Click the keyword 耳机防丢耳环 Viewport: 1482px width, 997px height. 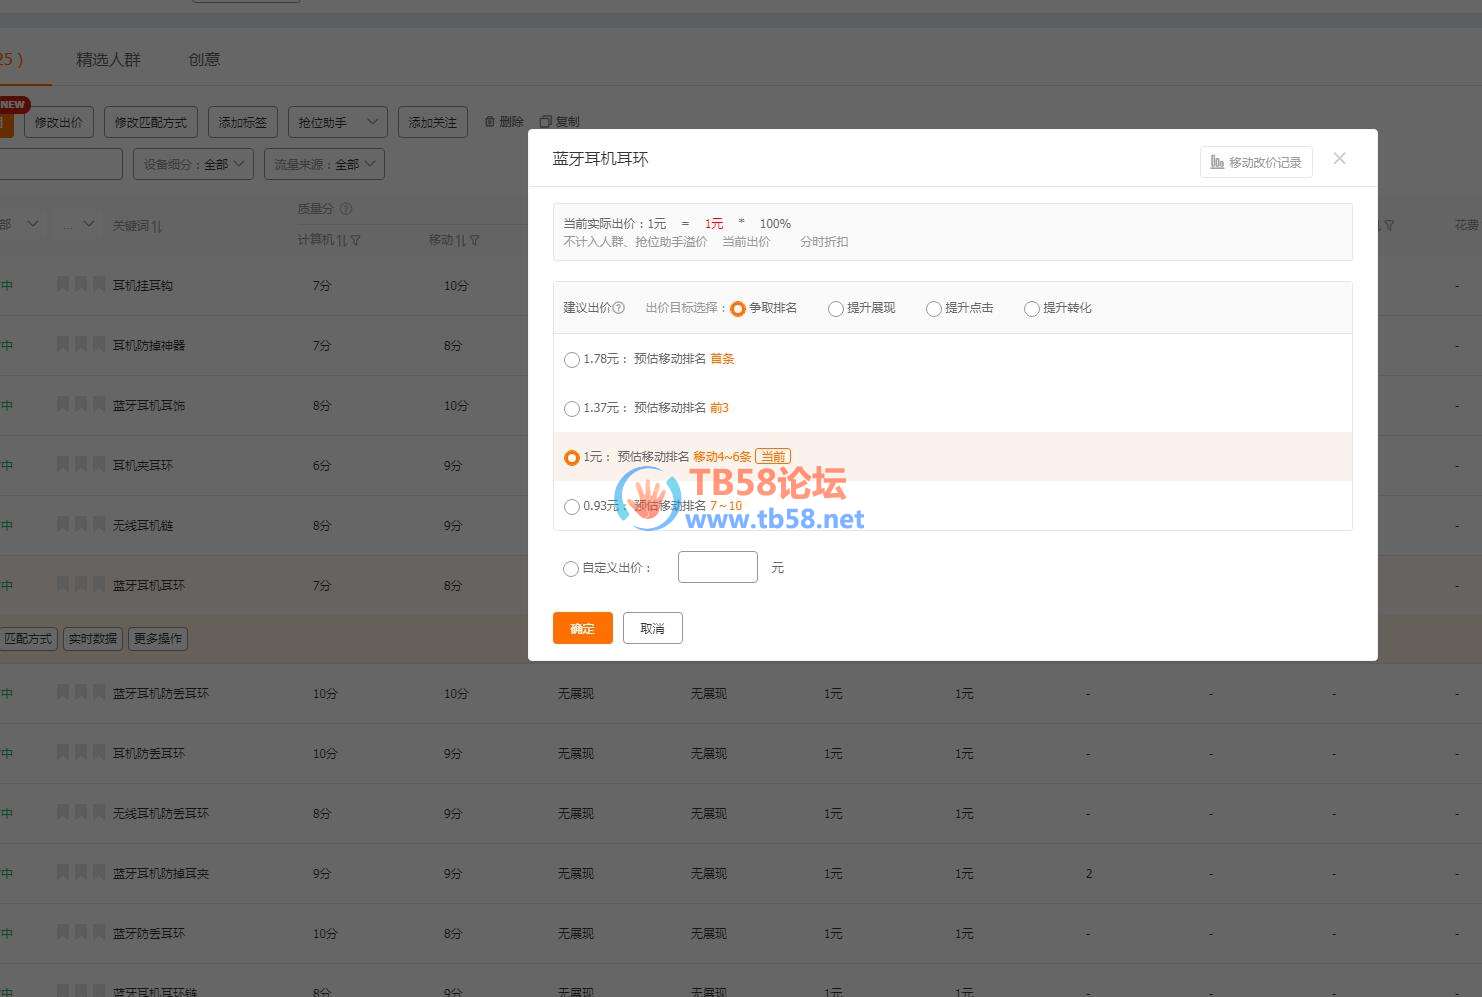click(149, 753)
